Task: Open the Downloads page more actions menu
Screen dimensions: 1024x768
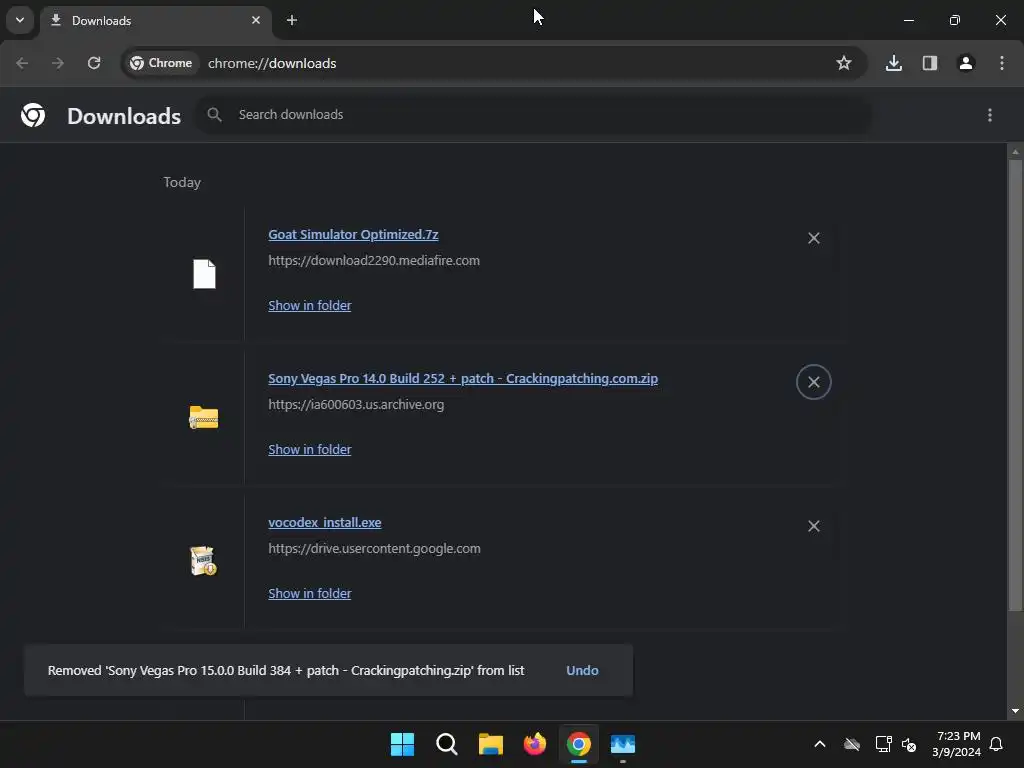Action: coord(990,116)
